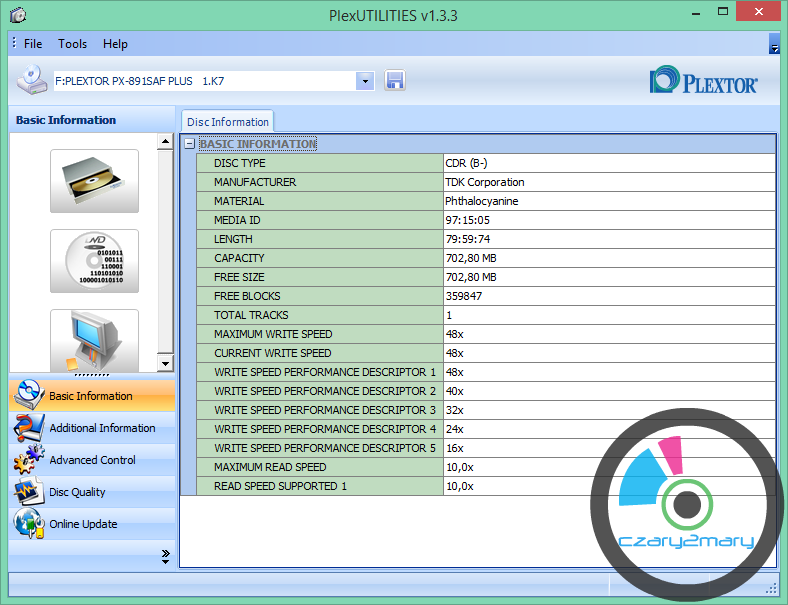
Task: Expand more sidebar options chevron
Action: (165, 555)
